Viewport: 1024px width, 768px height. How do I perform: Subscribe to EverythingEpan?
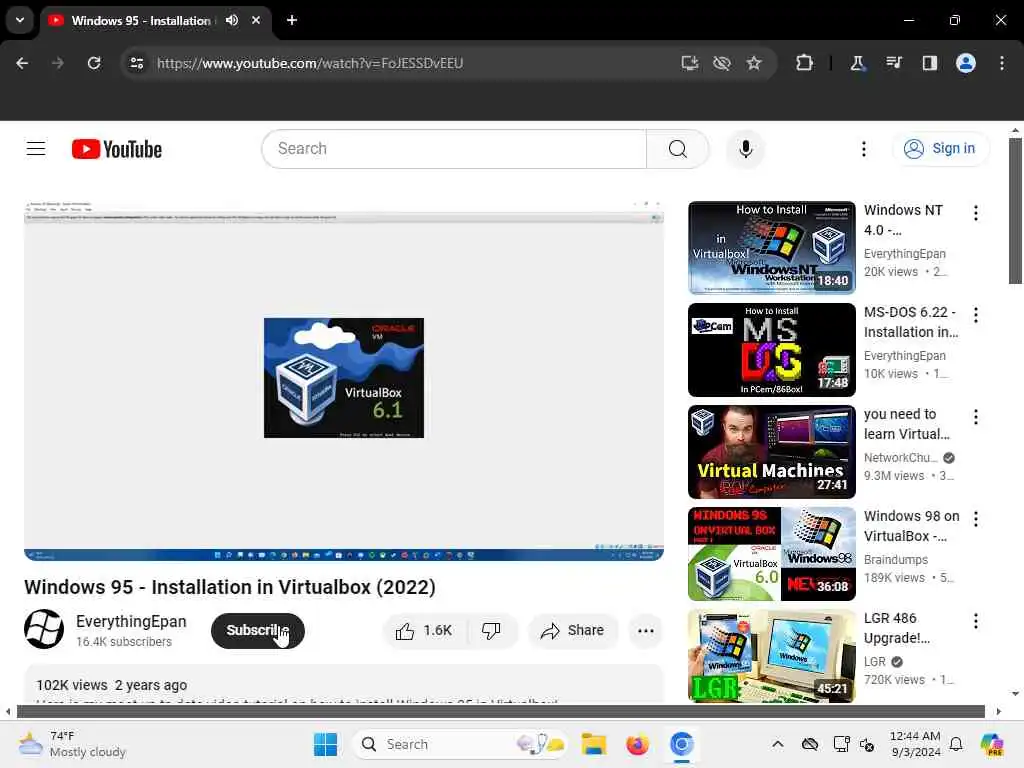click(257, 630)
